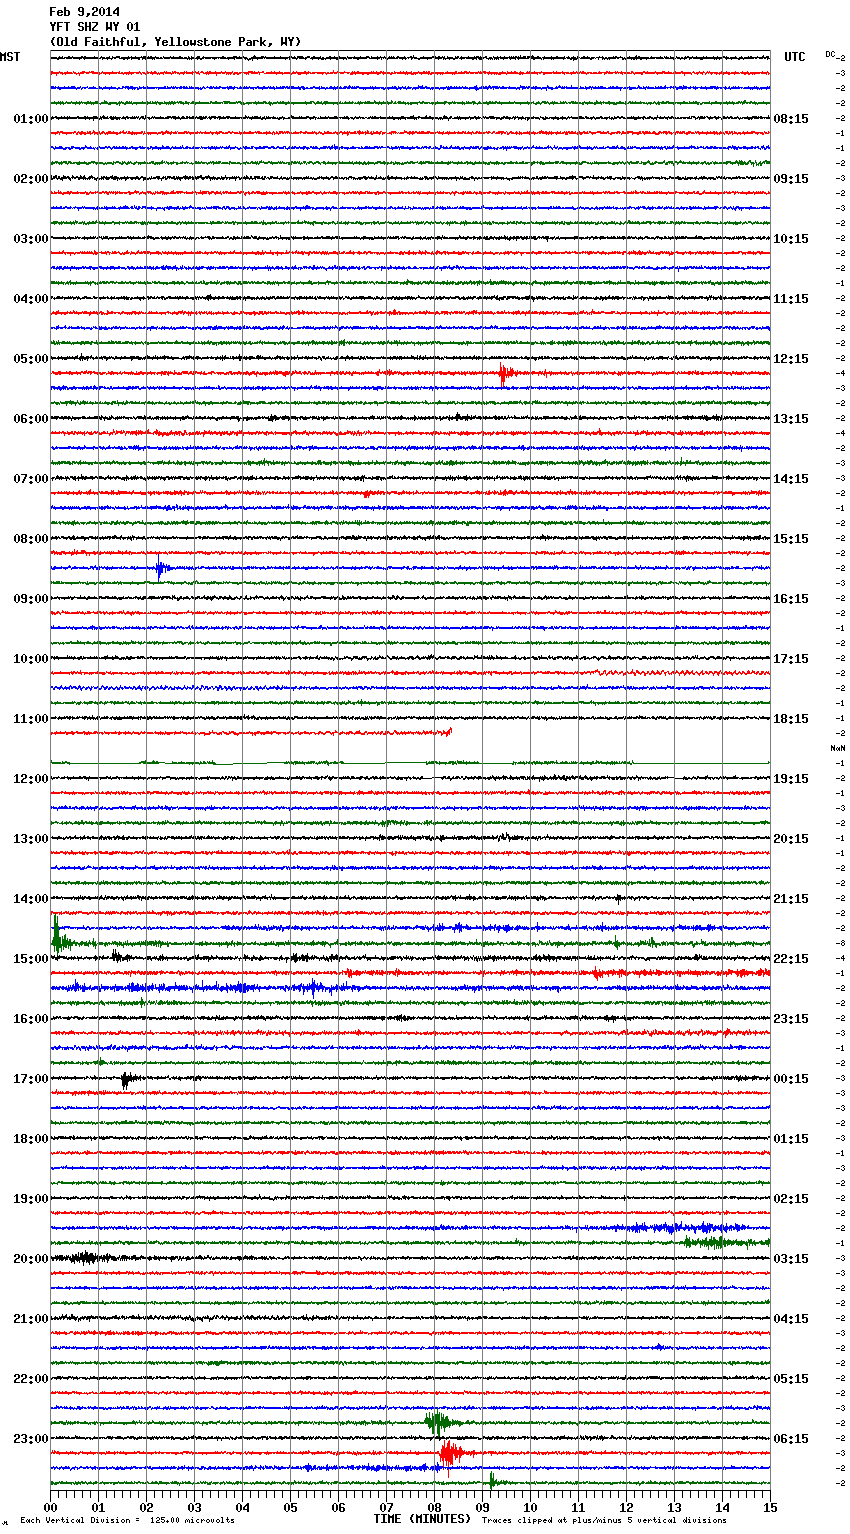Click minute tick label '15' on bottom axis
The height and width of the screenshot is (1534, 850).
click(x=770, y=1507)
